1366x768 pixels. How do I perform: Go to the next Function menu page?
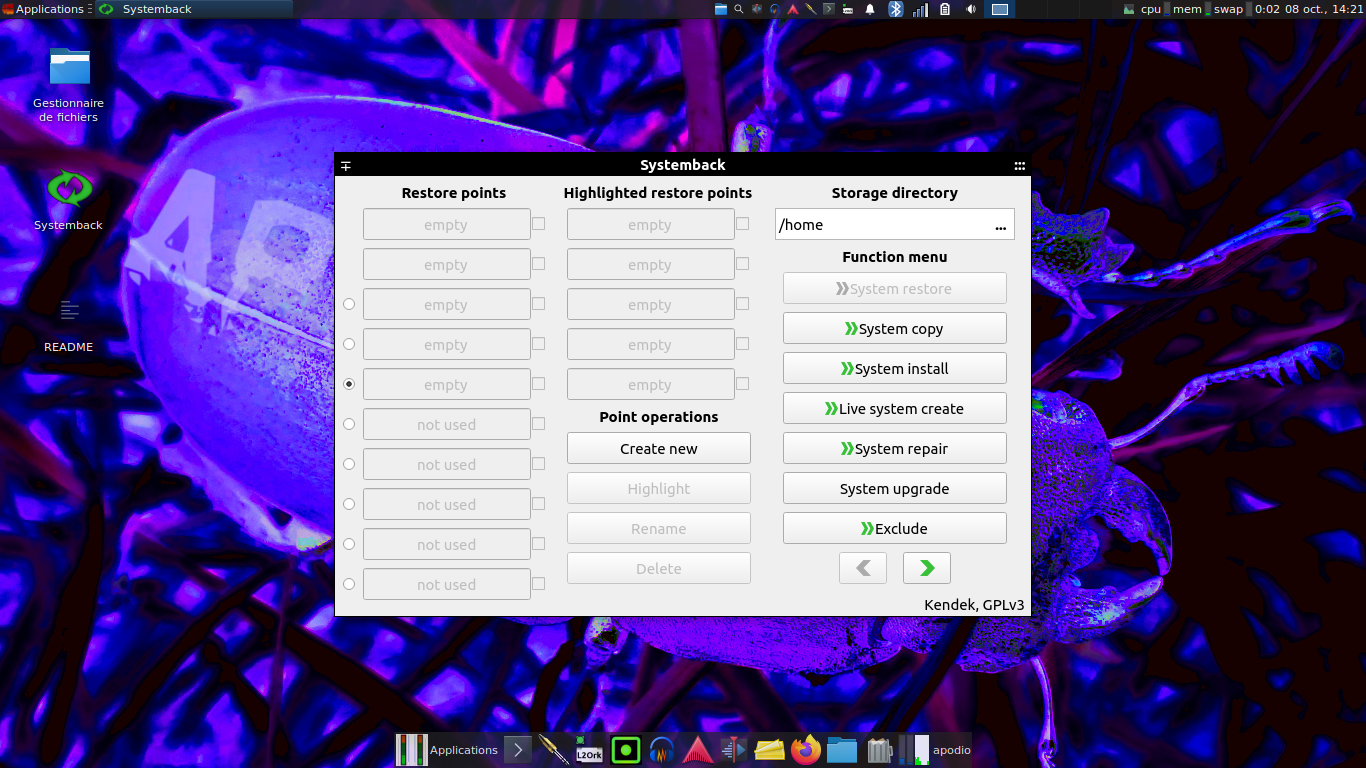pyautogui.click(x=926, y=568)
